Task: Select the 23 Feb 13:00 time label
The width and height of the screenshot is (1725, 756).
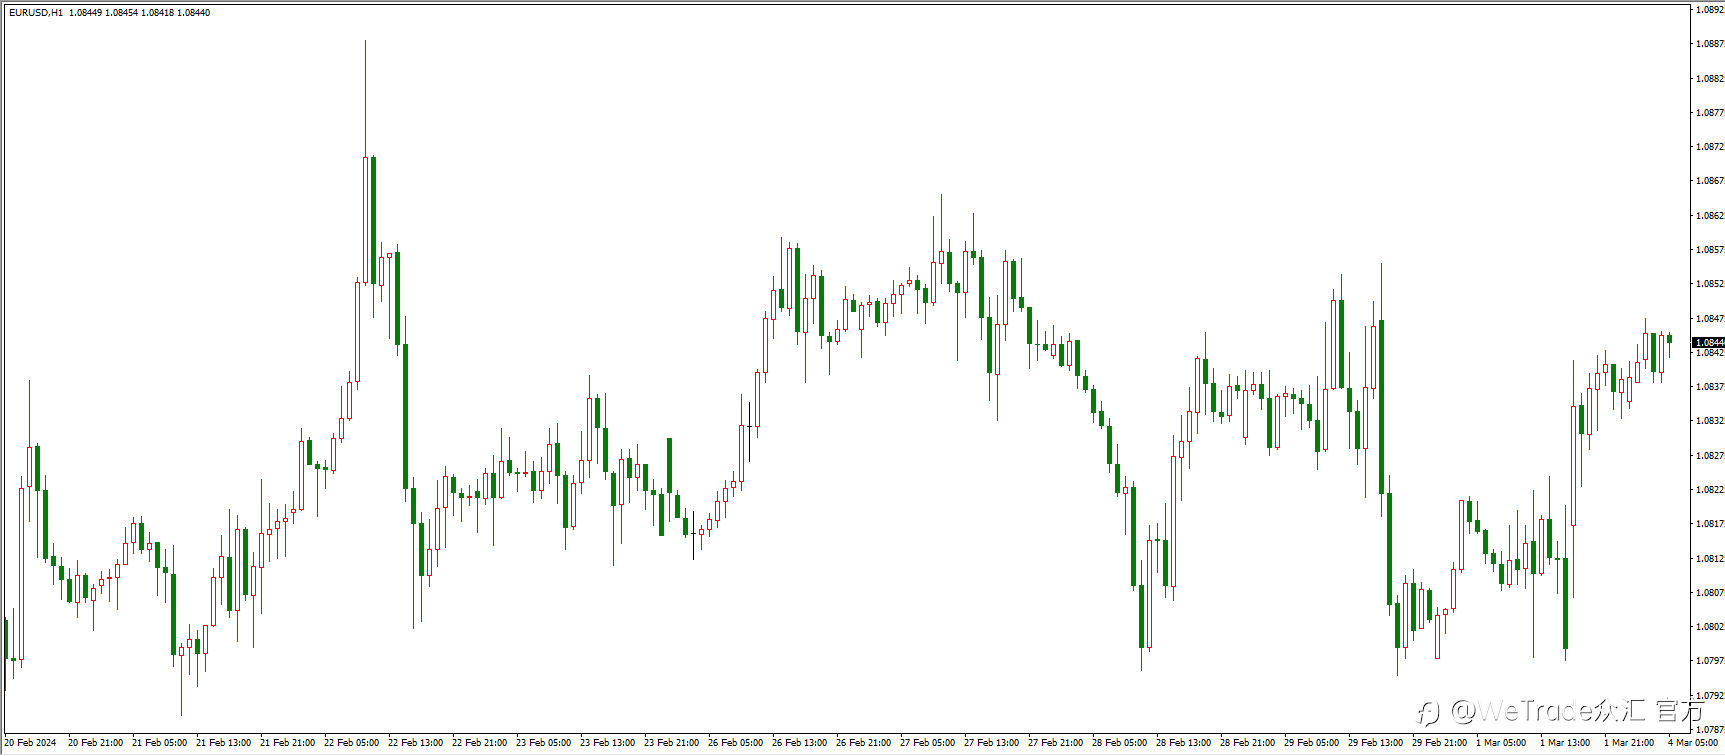Action: [607, 743]
